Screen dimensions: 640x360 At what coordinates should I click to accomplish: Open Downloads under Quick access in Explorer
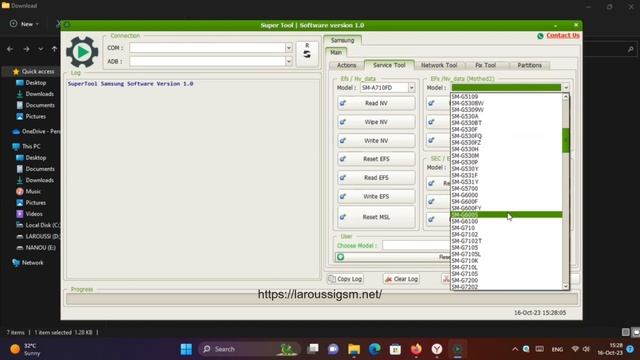click(39, 94)
